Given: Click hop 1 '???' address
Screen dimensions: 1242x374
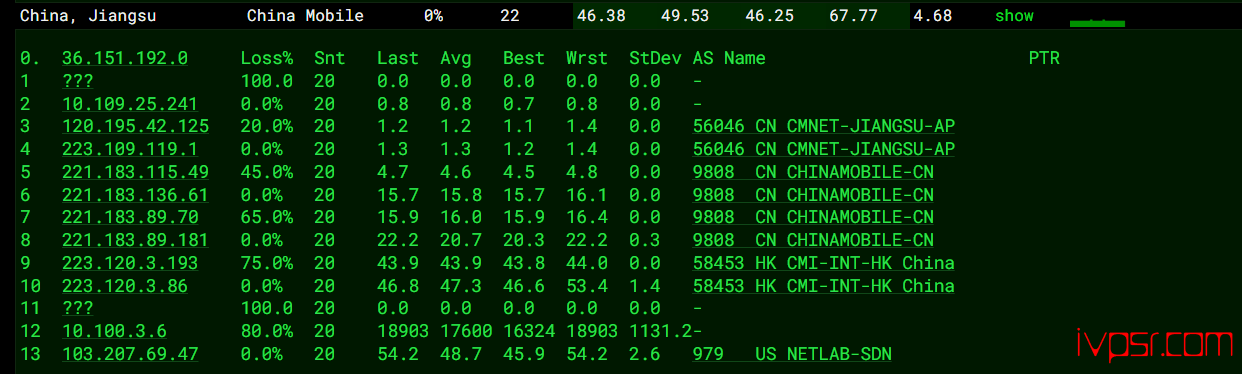Looking at the screenshot, I should pyautogui.click(x=78, y=81).
